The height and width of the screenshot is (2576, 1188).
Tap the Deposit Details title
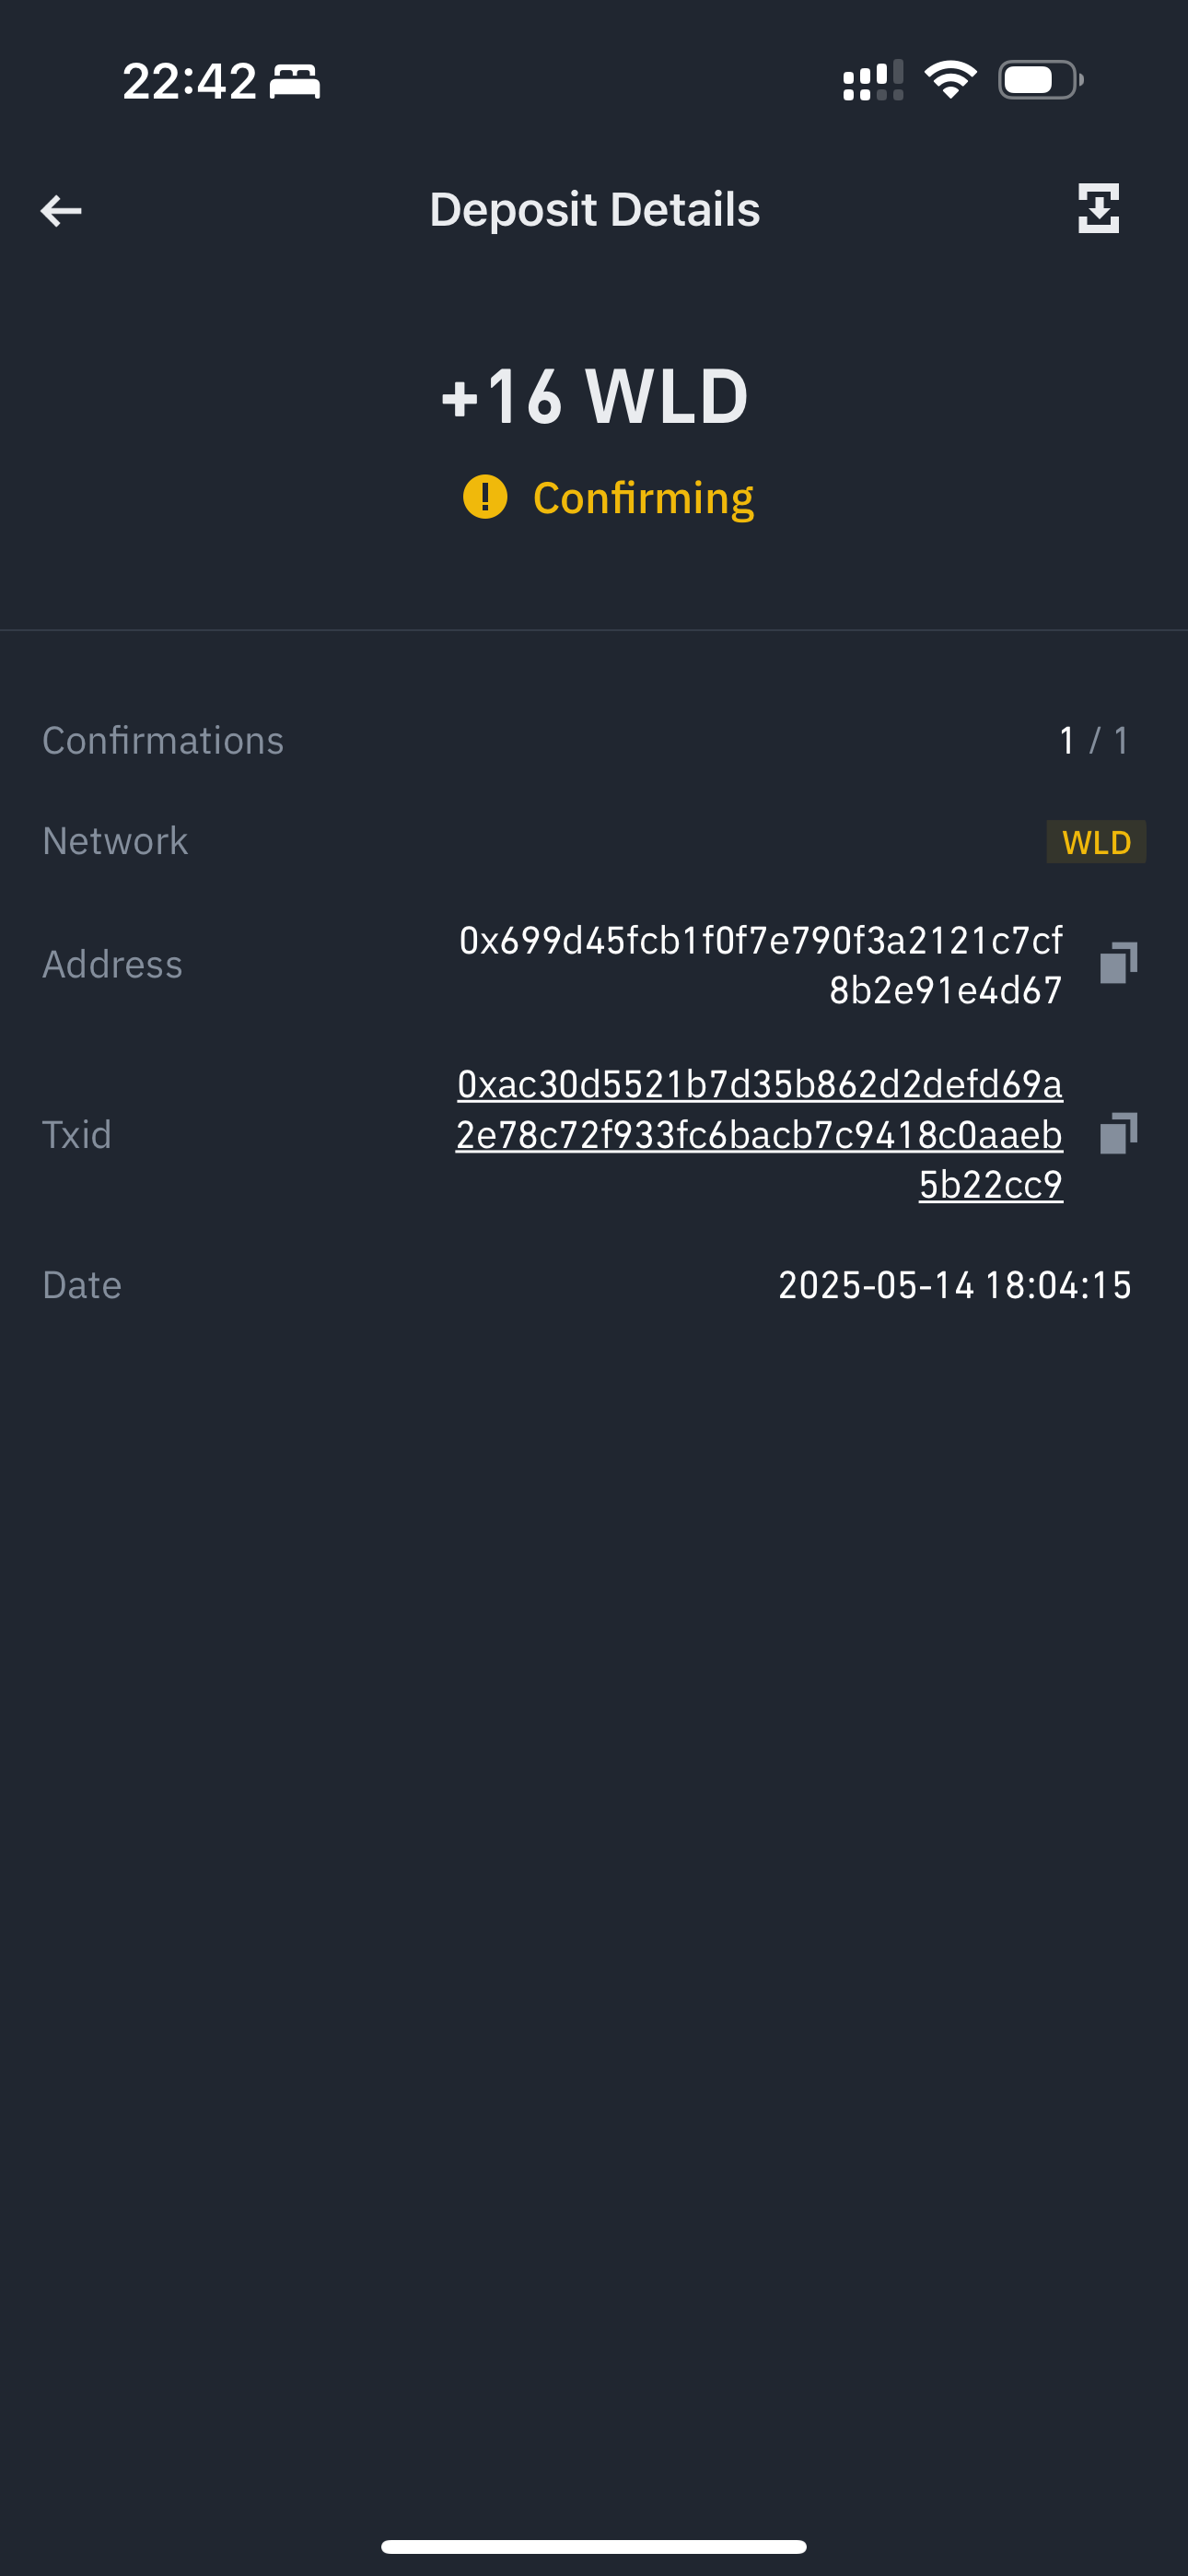pyautogui.click(x=595, y=209)
